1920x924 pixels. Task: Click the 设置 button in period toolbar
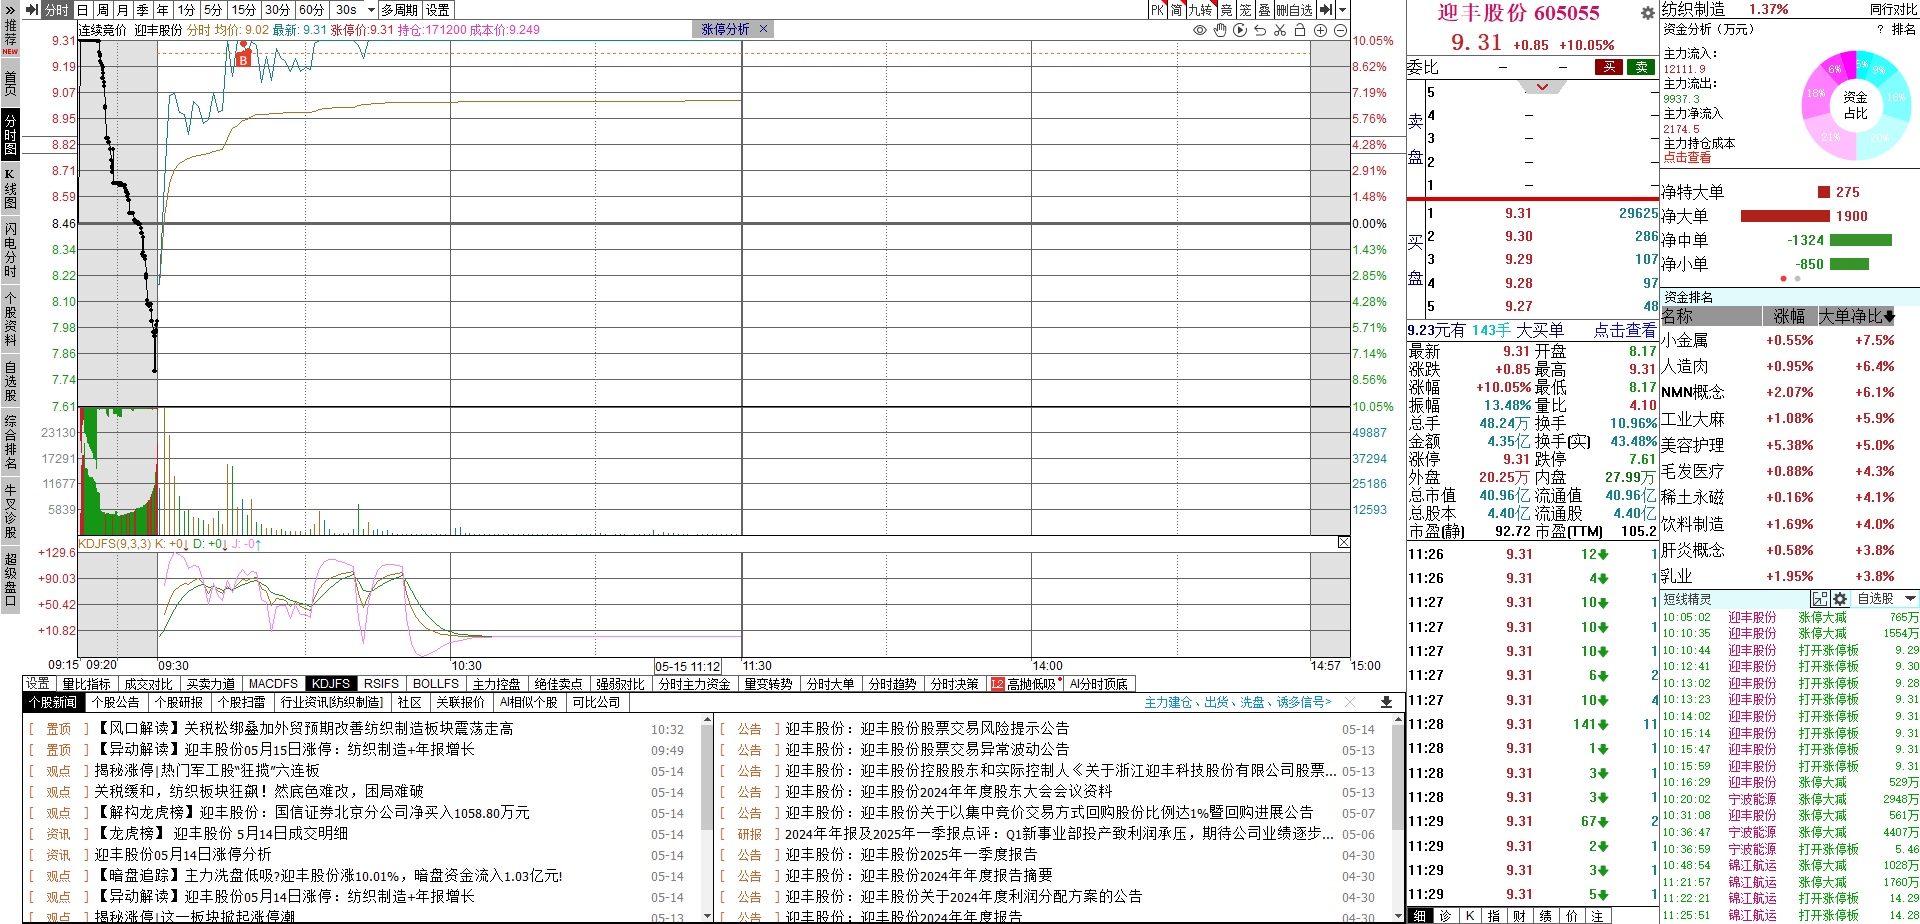[438, 10]
